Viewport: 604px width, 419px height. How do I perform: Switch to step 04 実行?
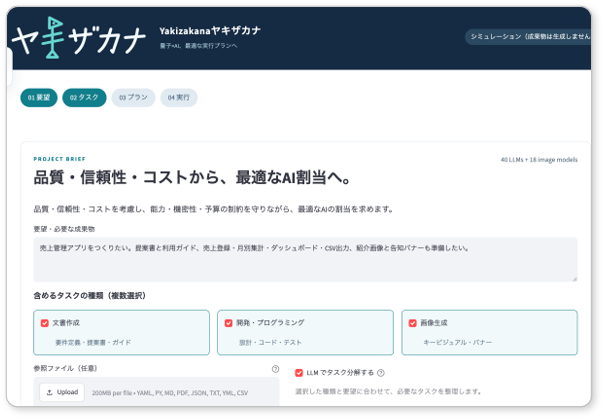point(179,97)
